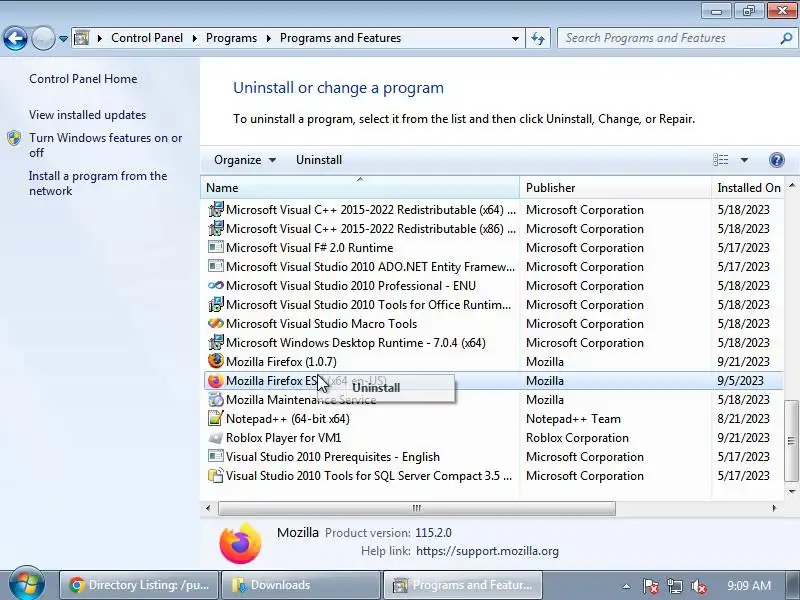Switch to Downloads taskbar item
This screenshot has width=800, height=600.
(x=301, y=585)
